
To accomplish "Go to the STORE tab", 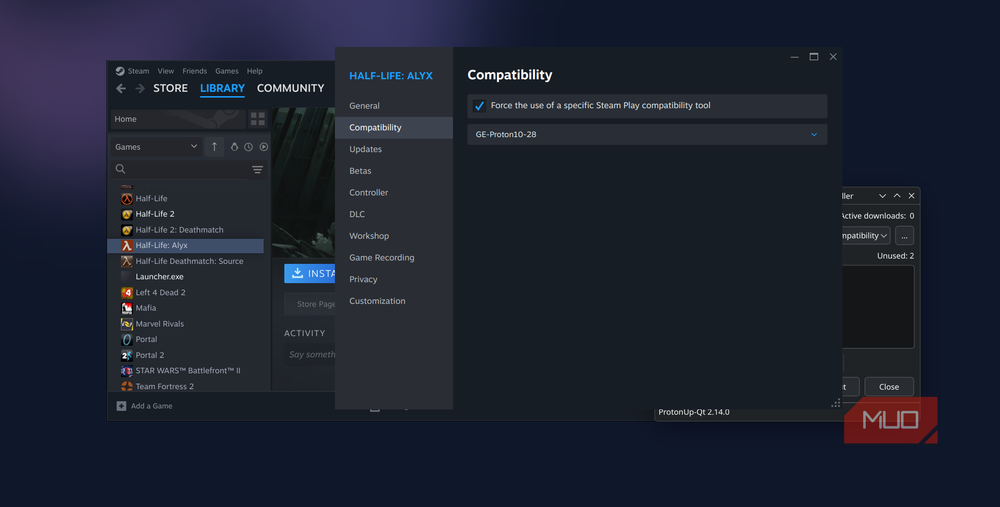I will [170, 88].
